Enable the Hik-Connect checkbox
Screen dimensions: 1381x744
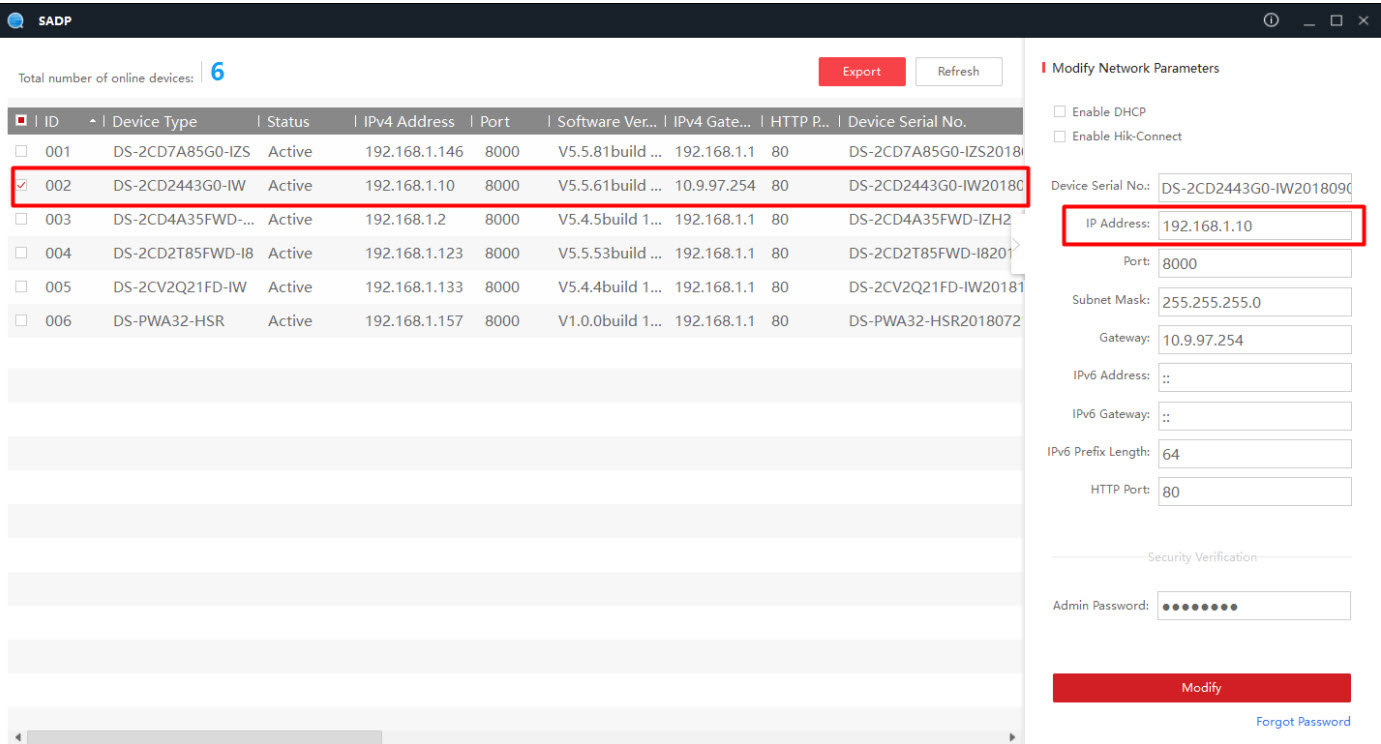[x=1060, y=136]
